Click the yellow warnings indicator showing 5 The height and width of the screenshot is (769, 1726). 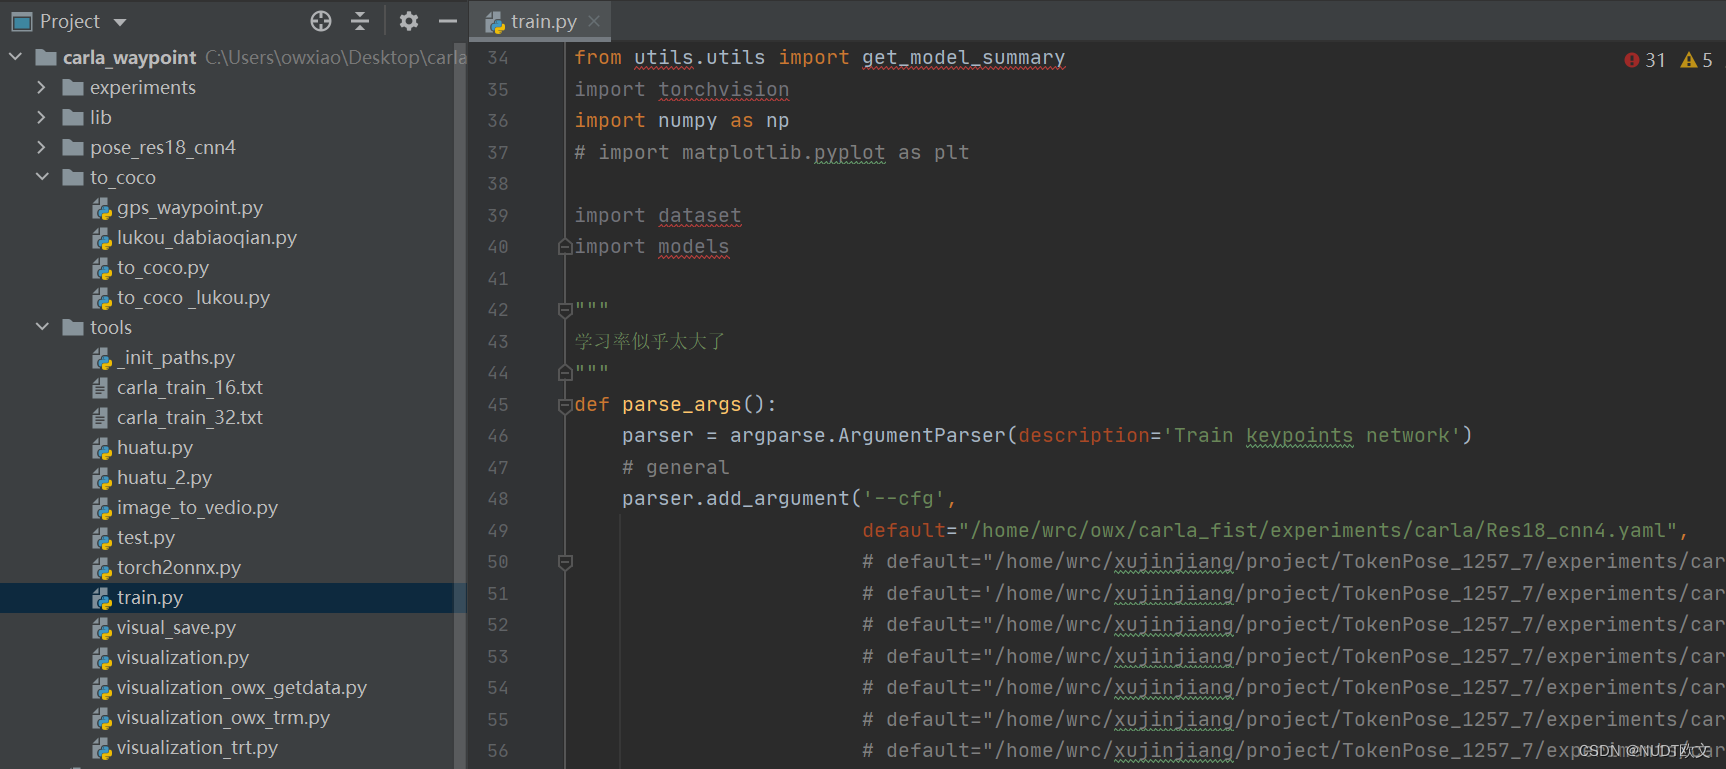coord(1697,60)
